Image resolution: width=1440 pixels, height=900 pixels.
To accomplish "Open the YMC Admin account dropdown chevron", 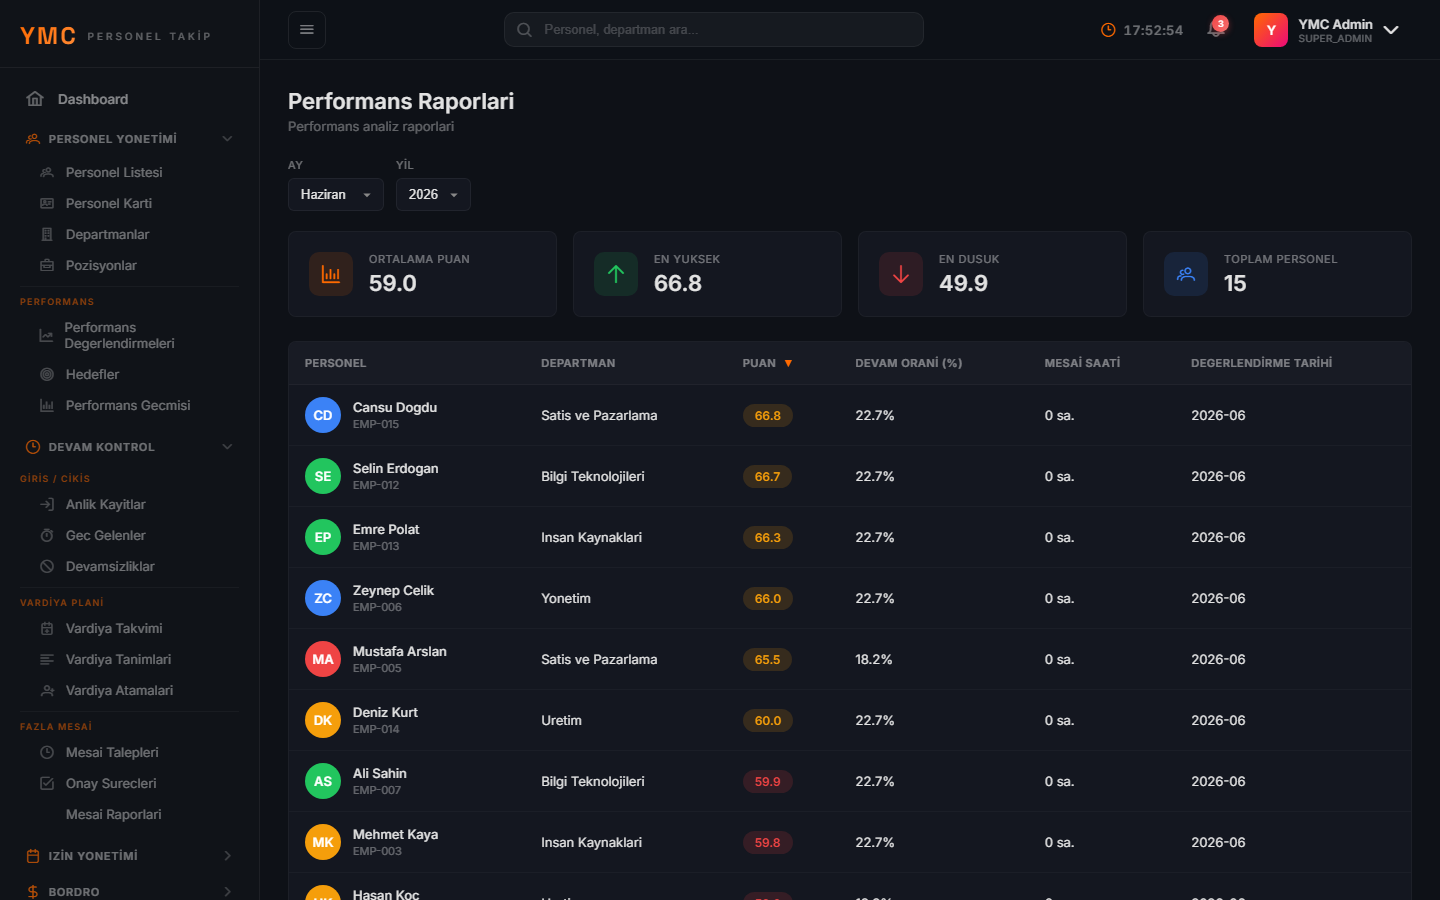I will (x=1391, y=30).
